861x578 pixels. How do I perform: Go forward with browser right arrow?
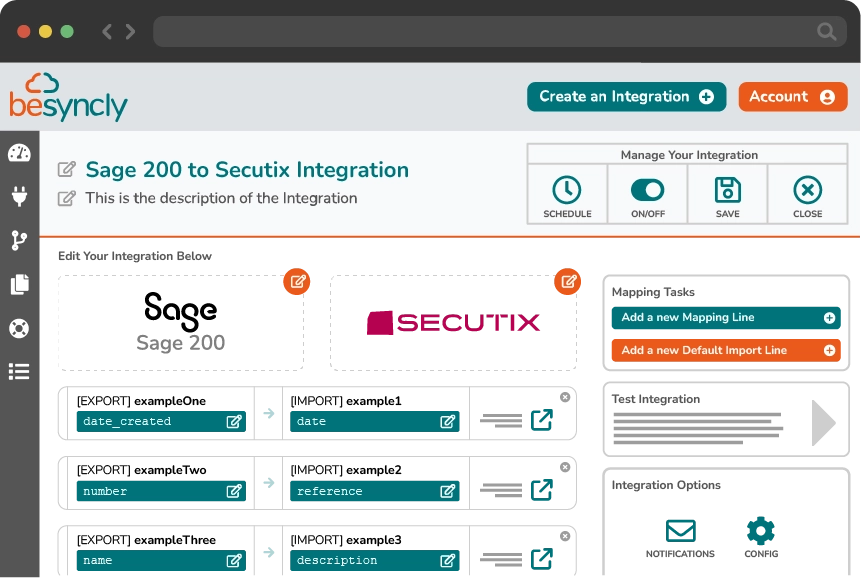point(130,31)
